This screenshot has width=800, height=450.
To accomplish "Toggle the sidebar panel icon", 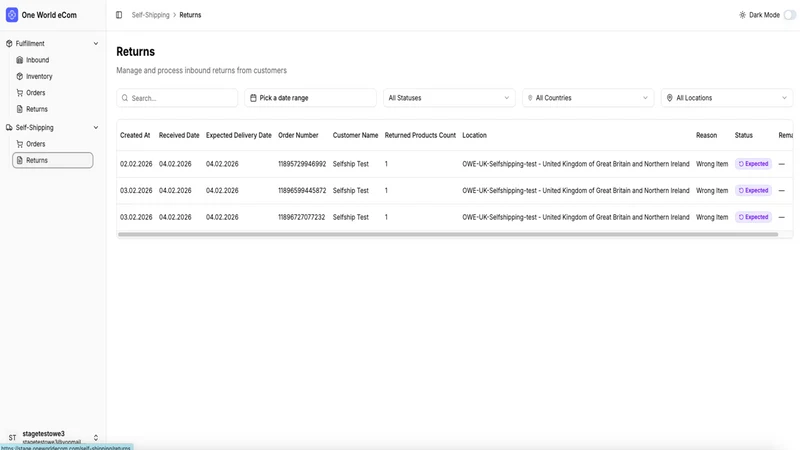I will pos(119,15).
